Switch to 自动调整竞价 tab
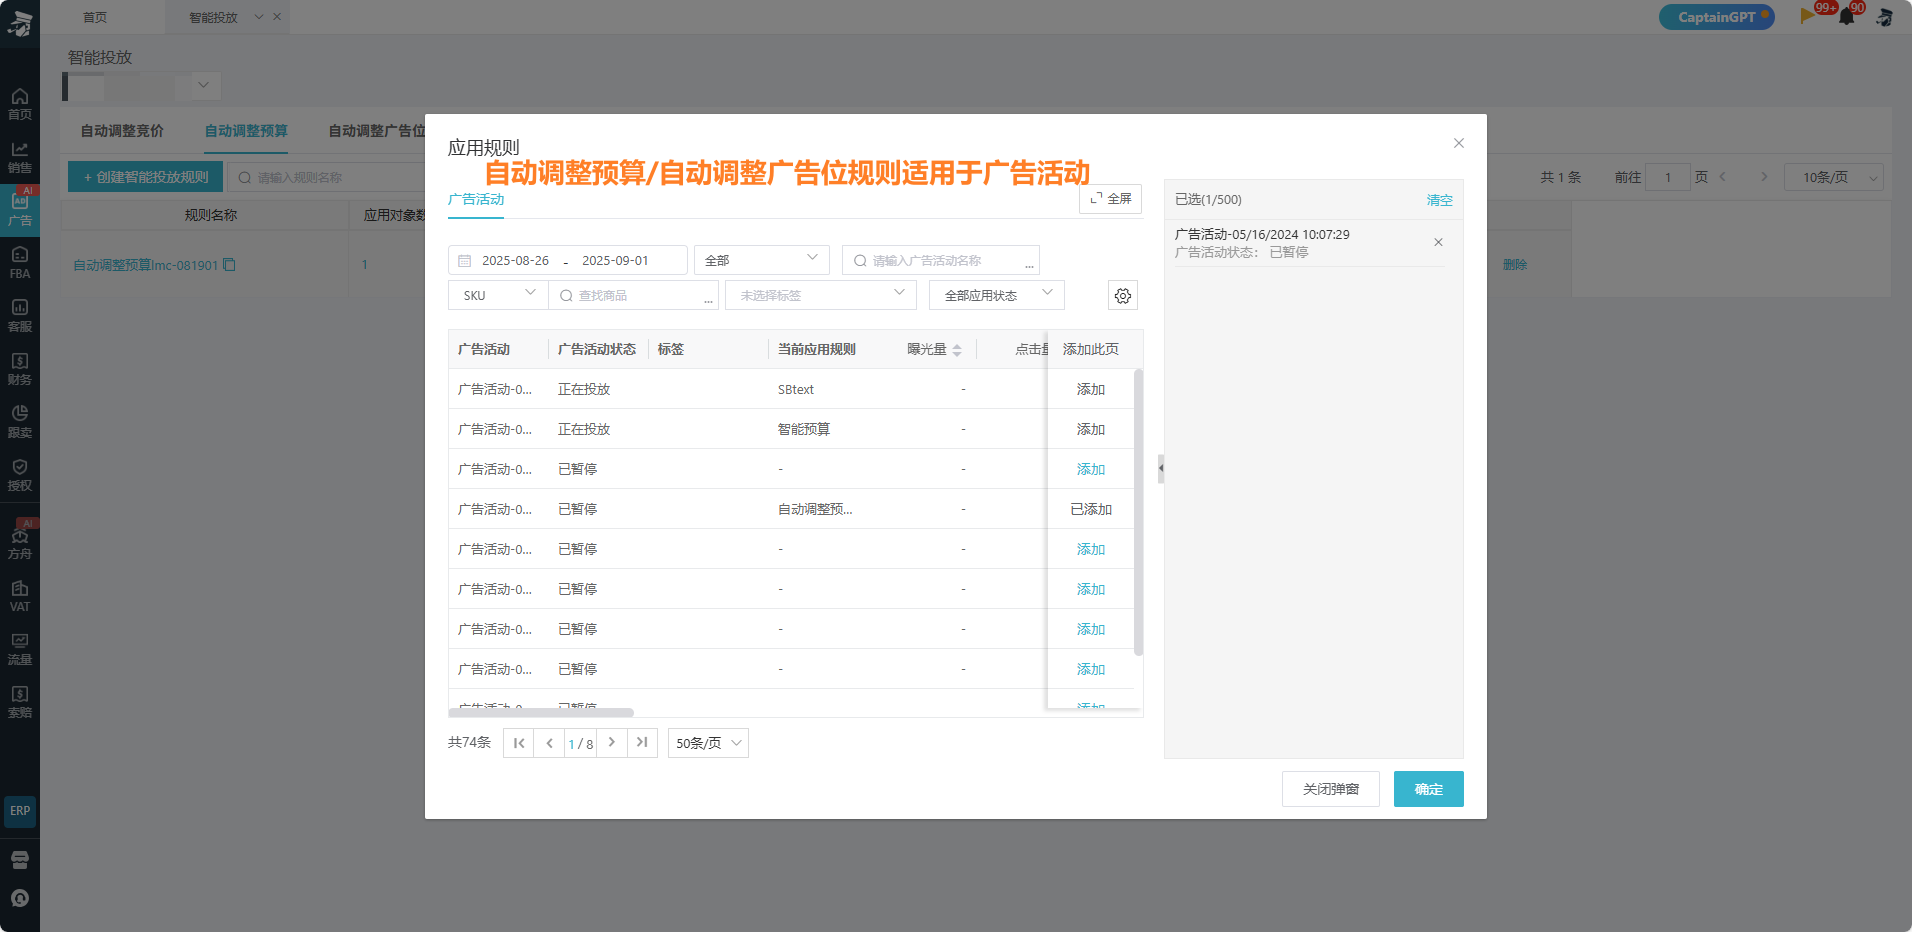The image size is (1912, 932). (x=122, y=131)
